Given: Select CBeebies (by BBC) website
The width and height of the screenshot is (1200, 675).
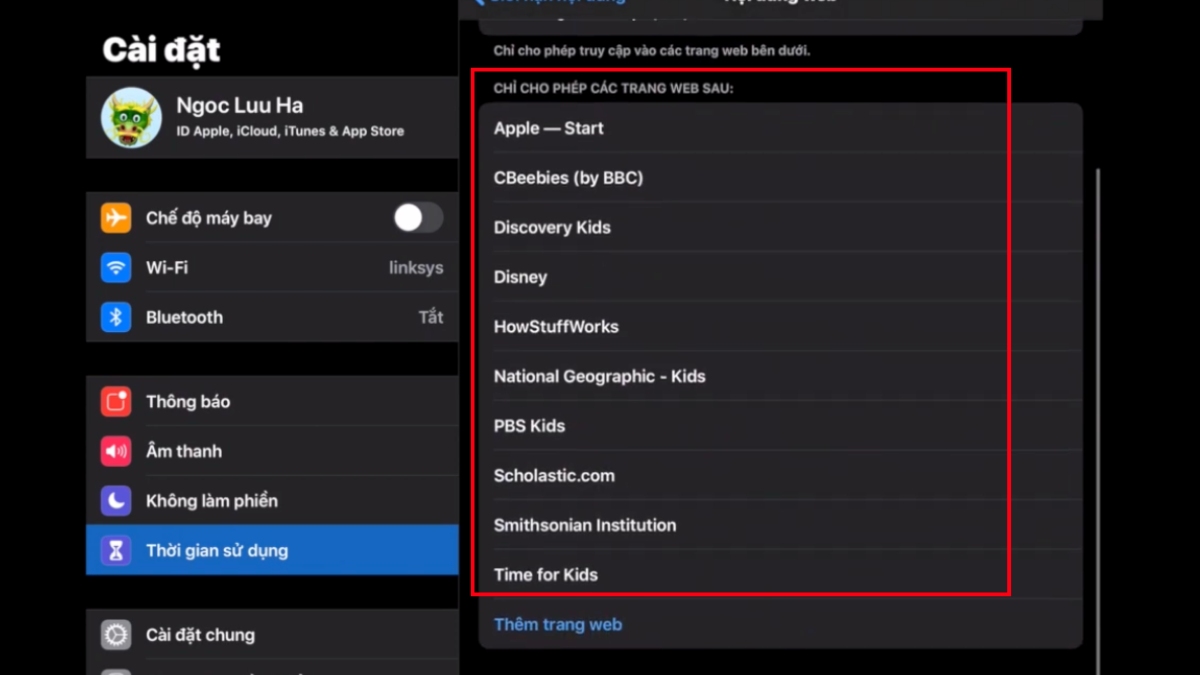Looking at the screenshot, I should coord(781,178).
